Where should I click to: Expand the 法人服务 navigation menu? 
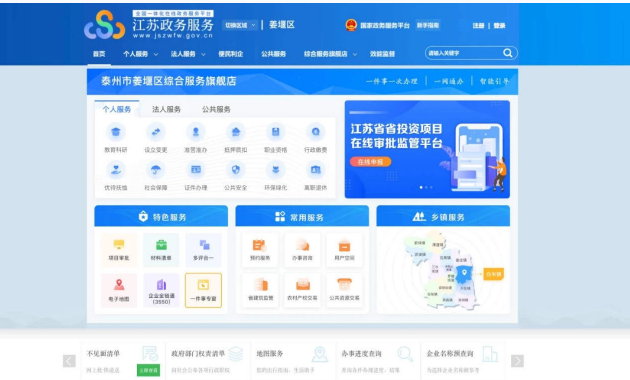coord(188,54)
